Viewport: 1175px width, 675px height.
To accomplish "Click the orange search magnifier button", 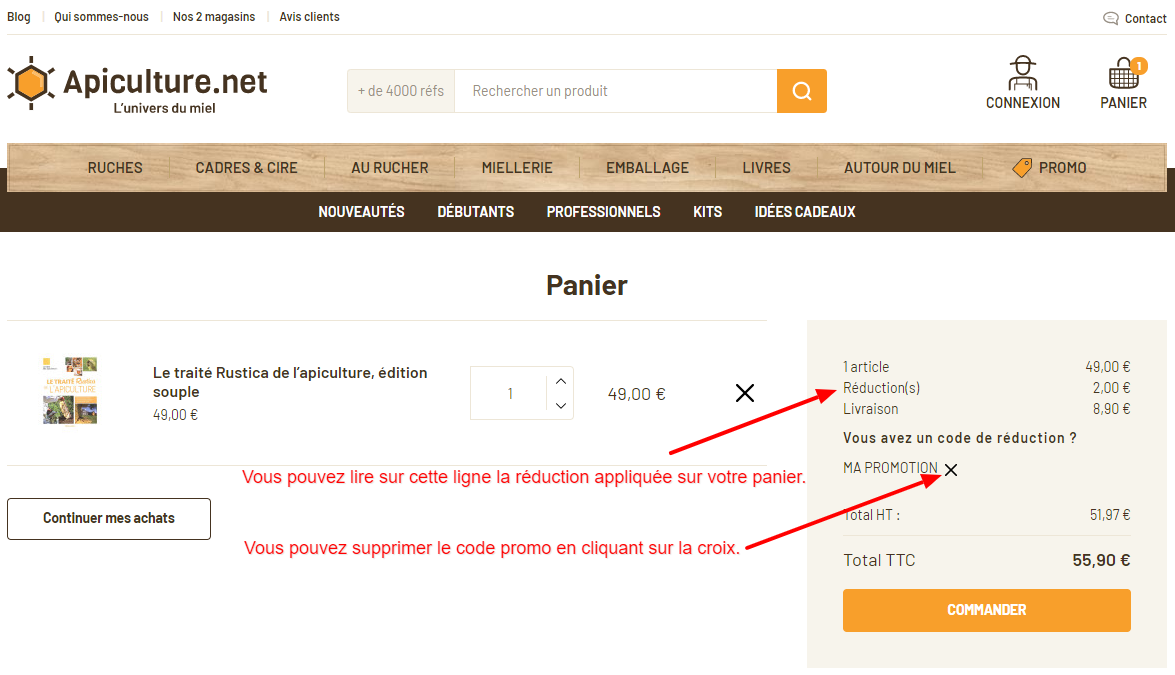I will (801, 91).
